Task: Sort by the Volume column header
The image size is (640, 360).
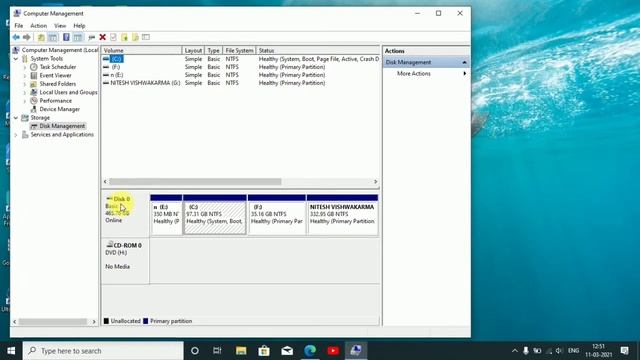Action: tap(141, 50)
